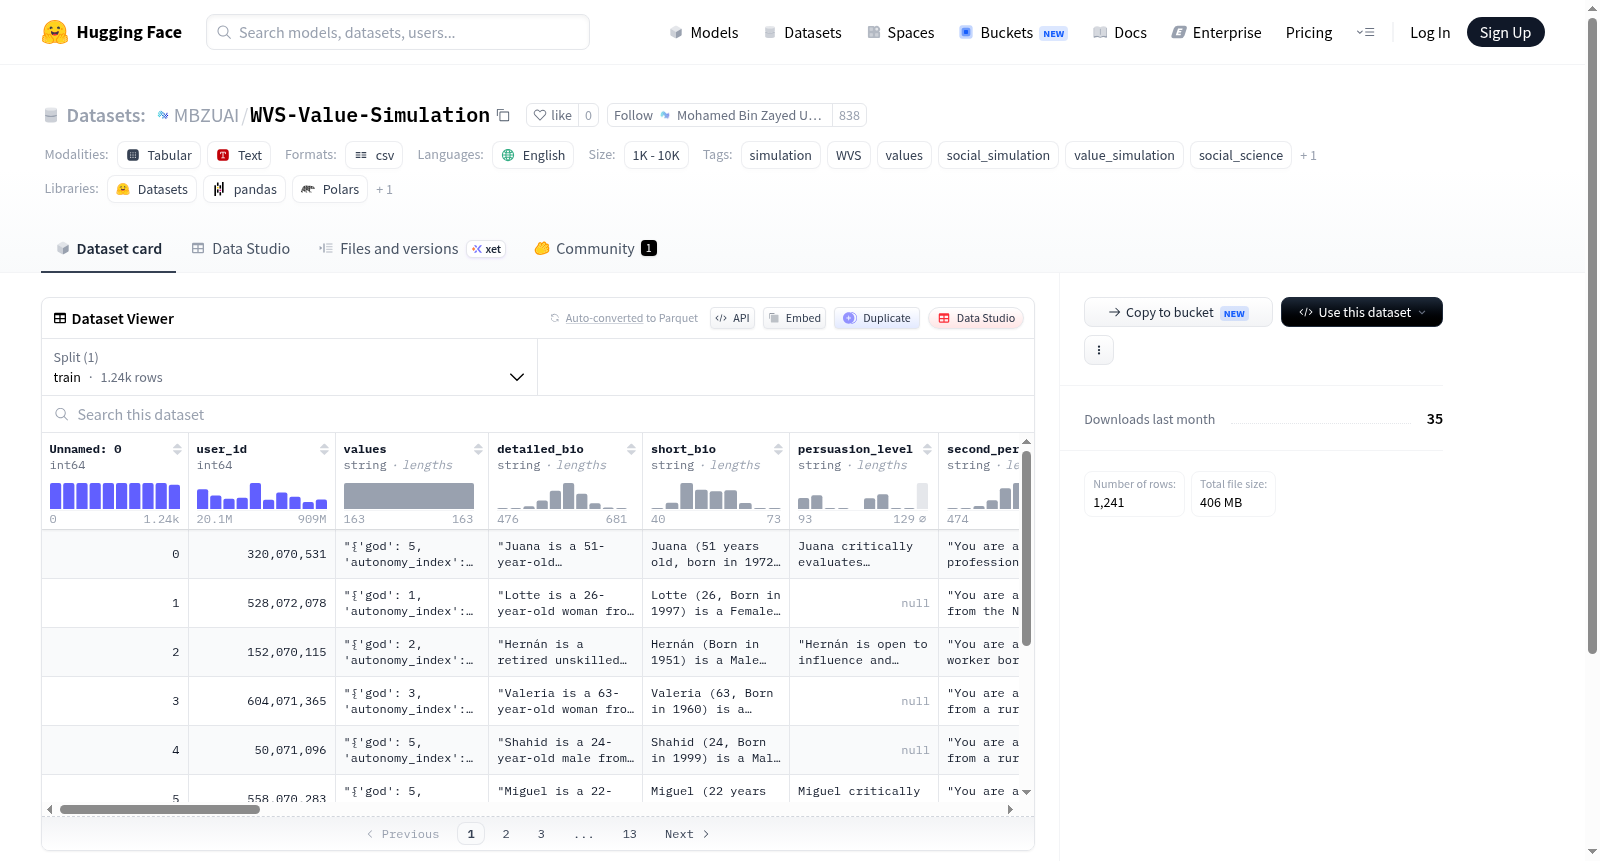Sort the short_bio column

coord(778,449)
